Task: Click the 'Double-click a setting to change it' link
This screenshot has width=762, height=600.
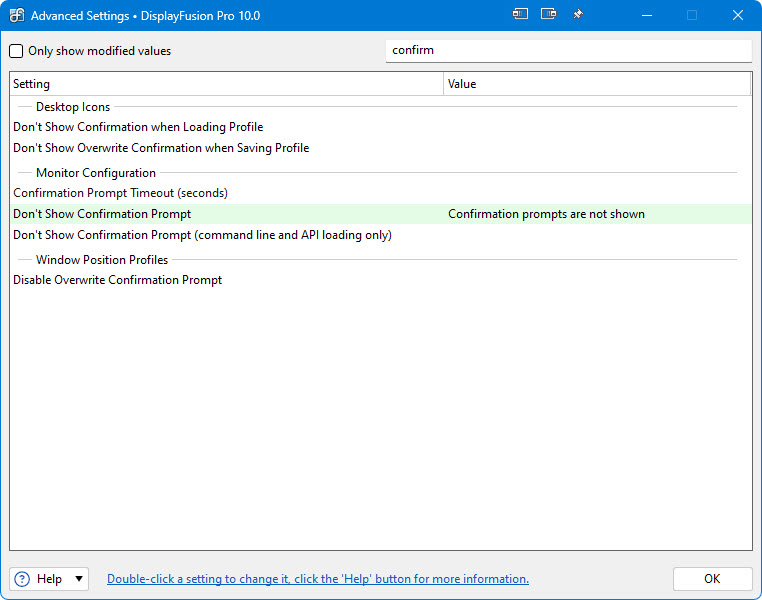Action: (x=318, y=579)
